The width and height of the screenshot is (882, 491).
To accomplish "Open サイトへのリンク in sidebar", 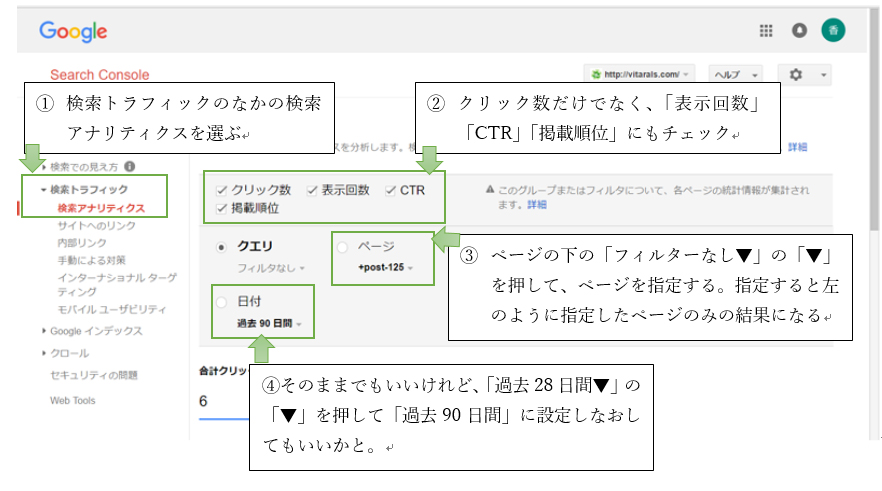I will (x=96, y=226).
